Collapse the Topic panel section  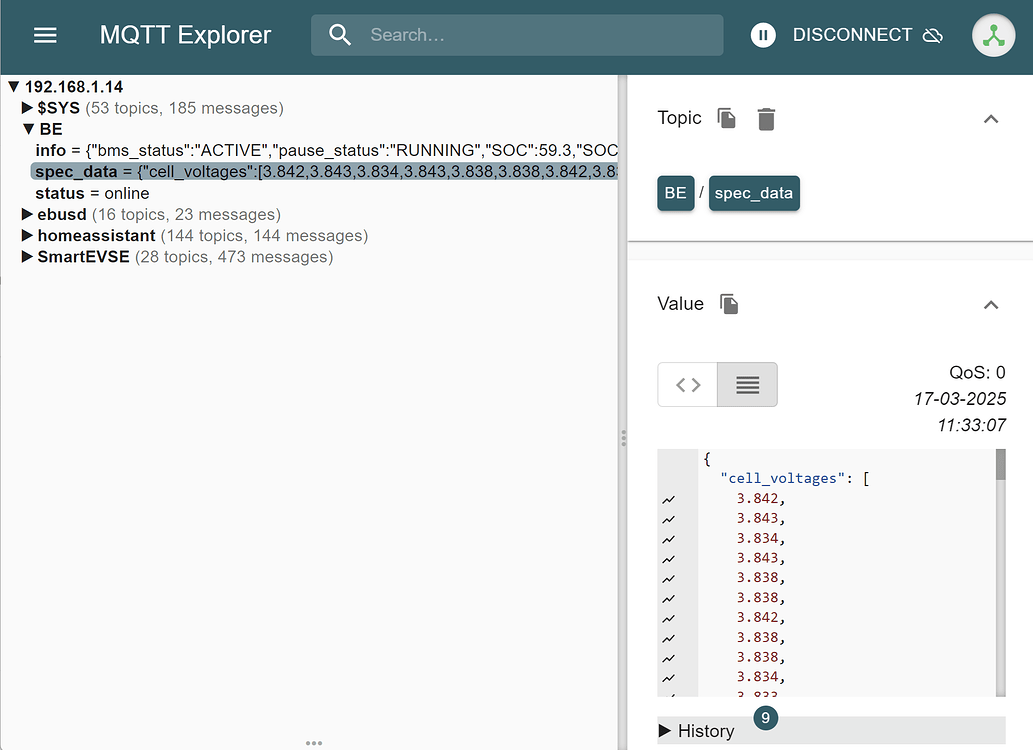(x=990, y=119)
